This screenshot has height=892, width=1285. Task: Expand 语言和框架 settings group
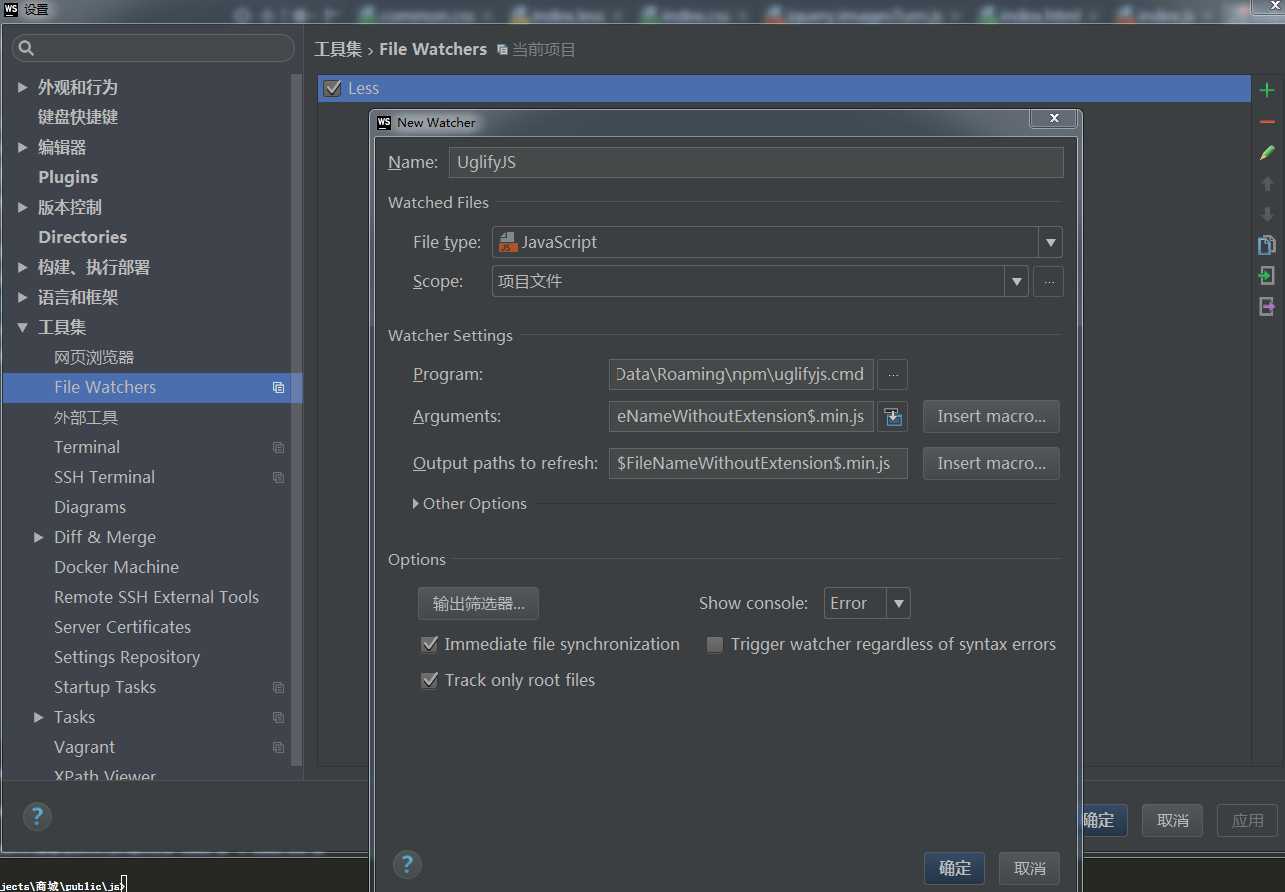click(x=23, y=298)
